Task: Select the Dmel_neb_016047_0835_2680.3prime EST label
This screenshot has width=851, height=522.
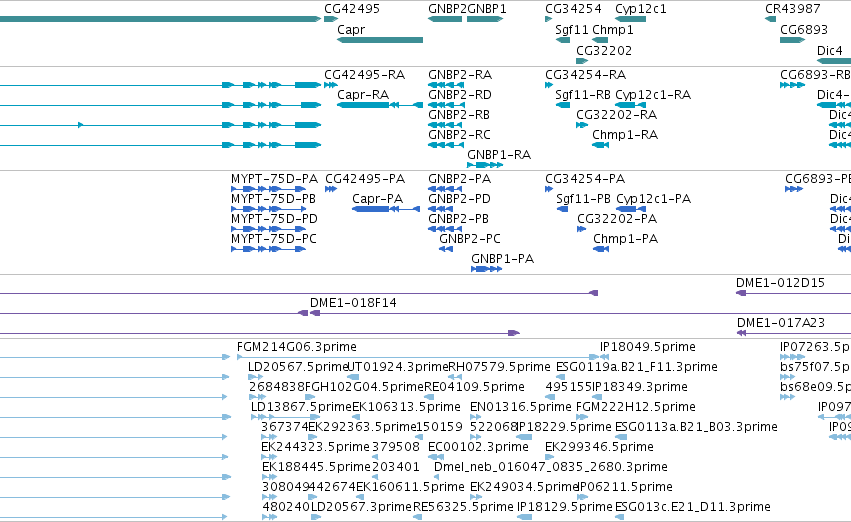Action: click(x=551, y=467)
